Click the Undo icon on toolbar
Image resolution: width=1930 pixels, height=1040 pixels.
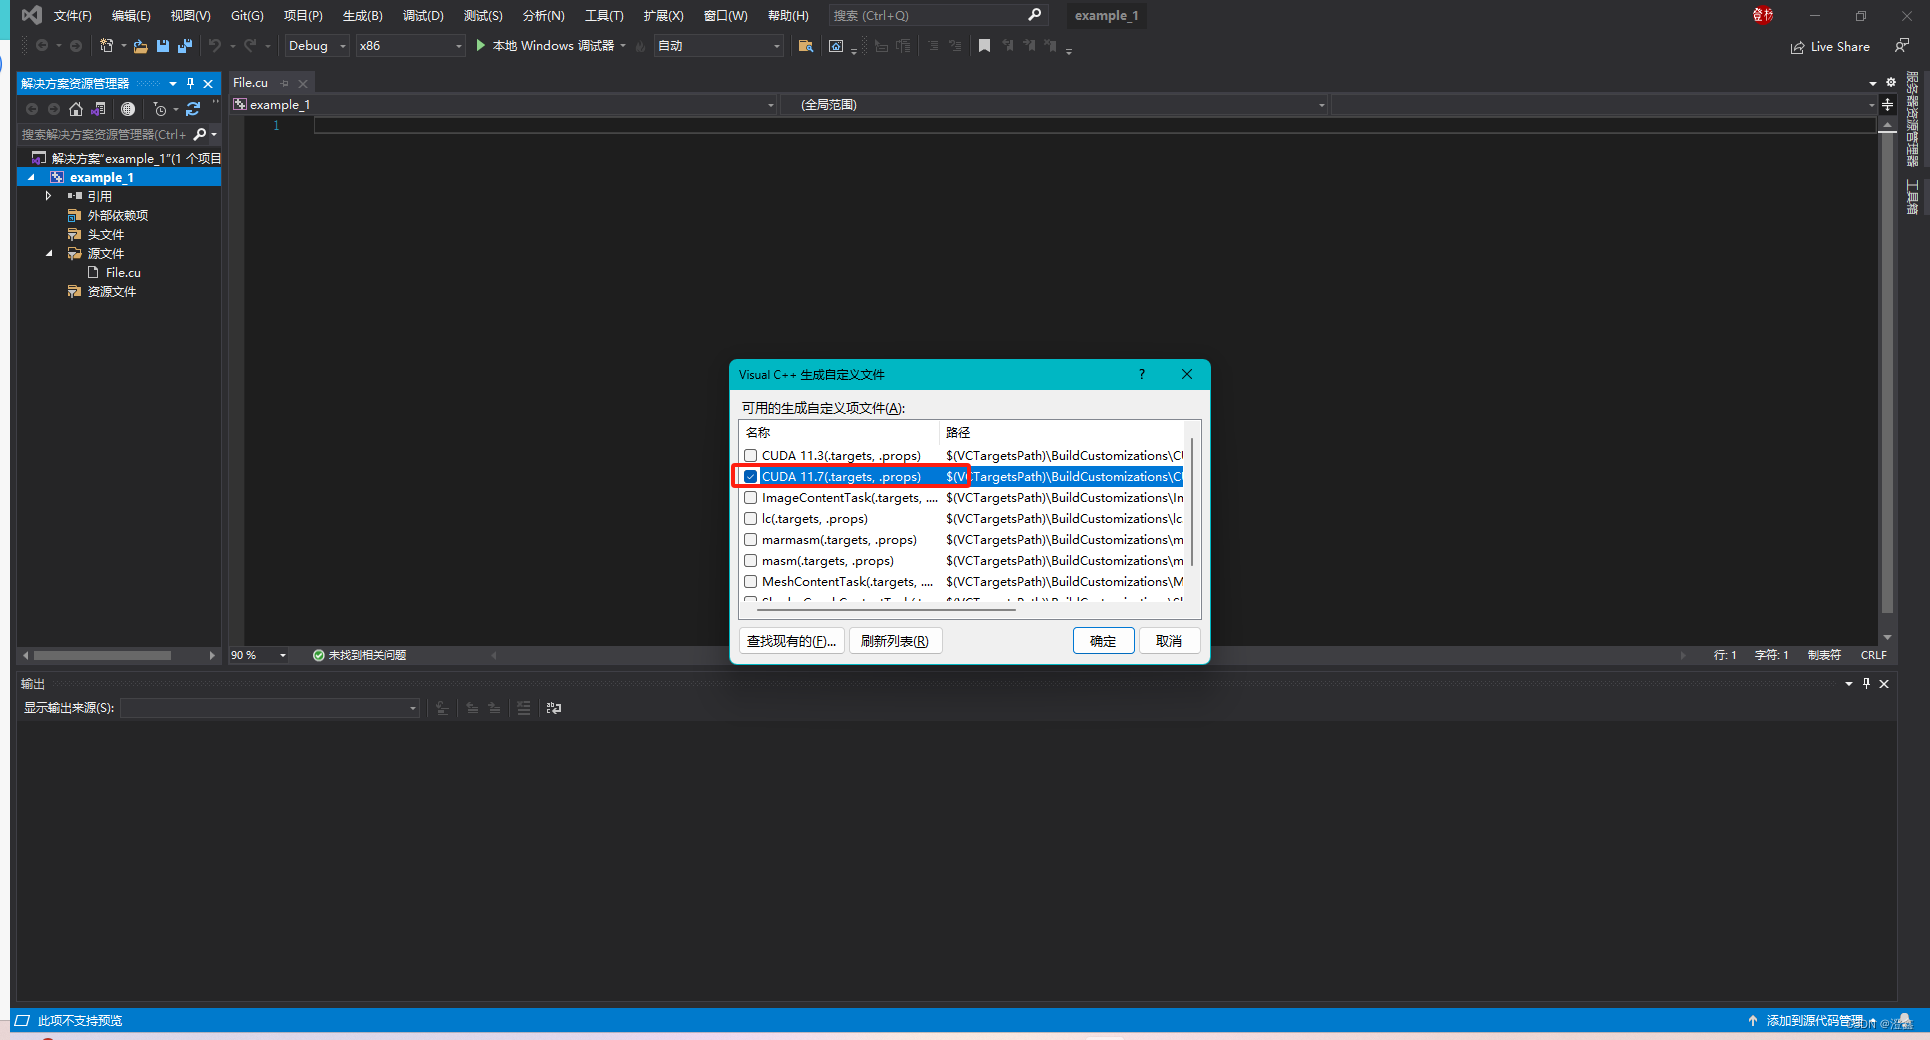tap(213, 46)
